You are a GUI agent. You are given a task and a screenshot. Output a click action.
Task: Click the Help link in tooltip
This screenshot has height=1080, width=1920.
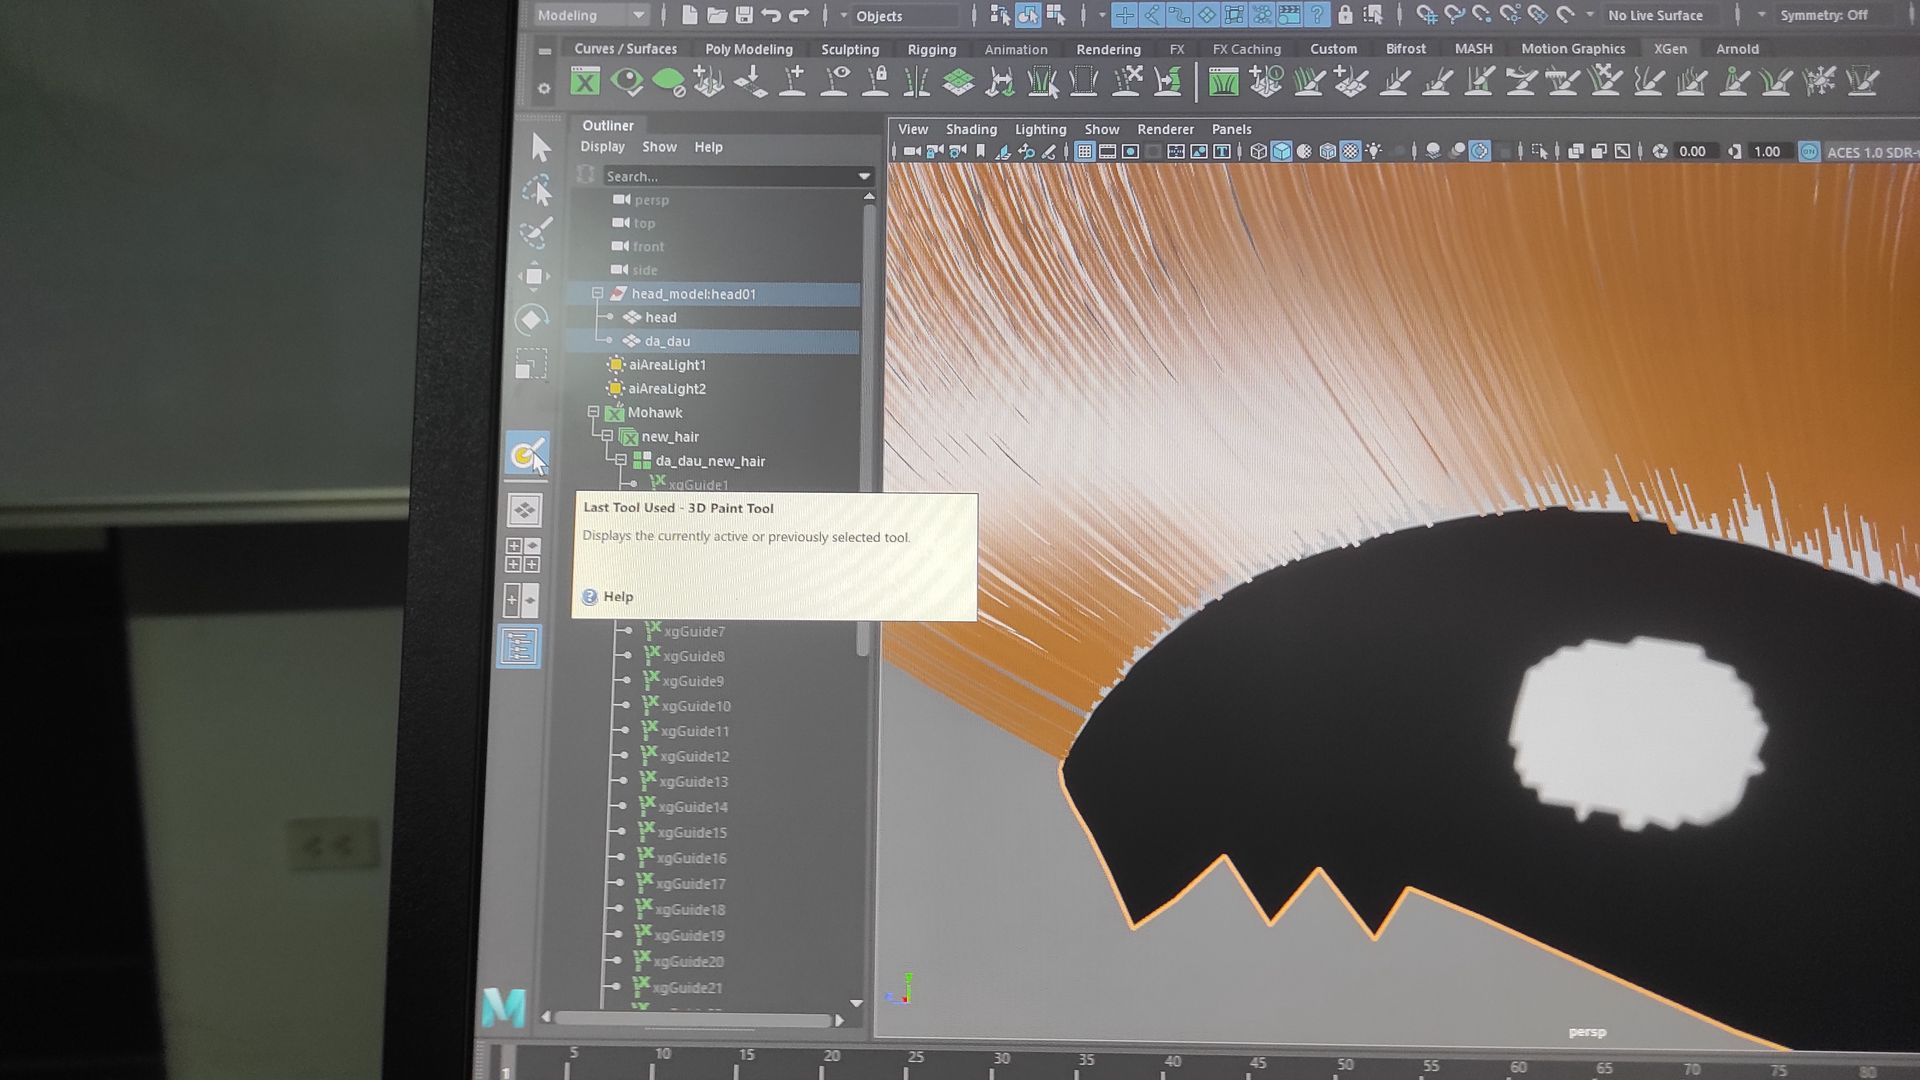pos(617,597)
